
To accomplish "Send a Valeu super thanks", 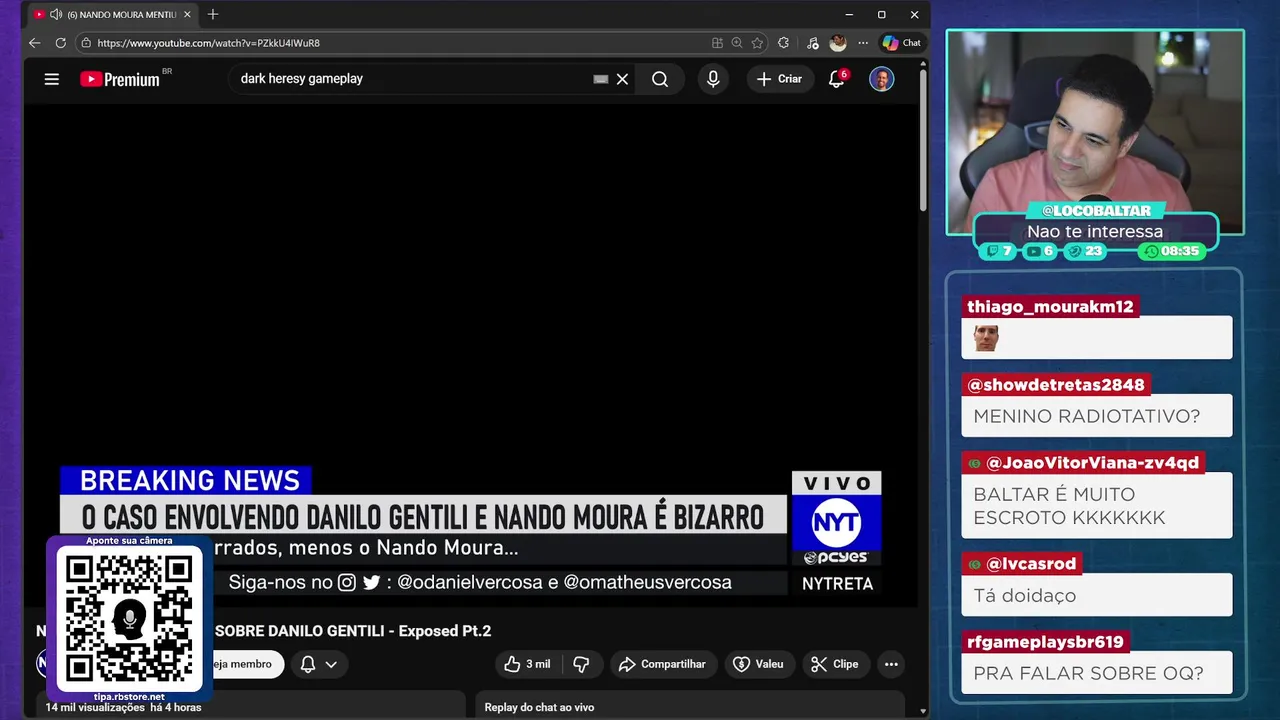I will tap(759, 664).
